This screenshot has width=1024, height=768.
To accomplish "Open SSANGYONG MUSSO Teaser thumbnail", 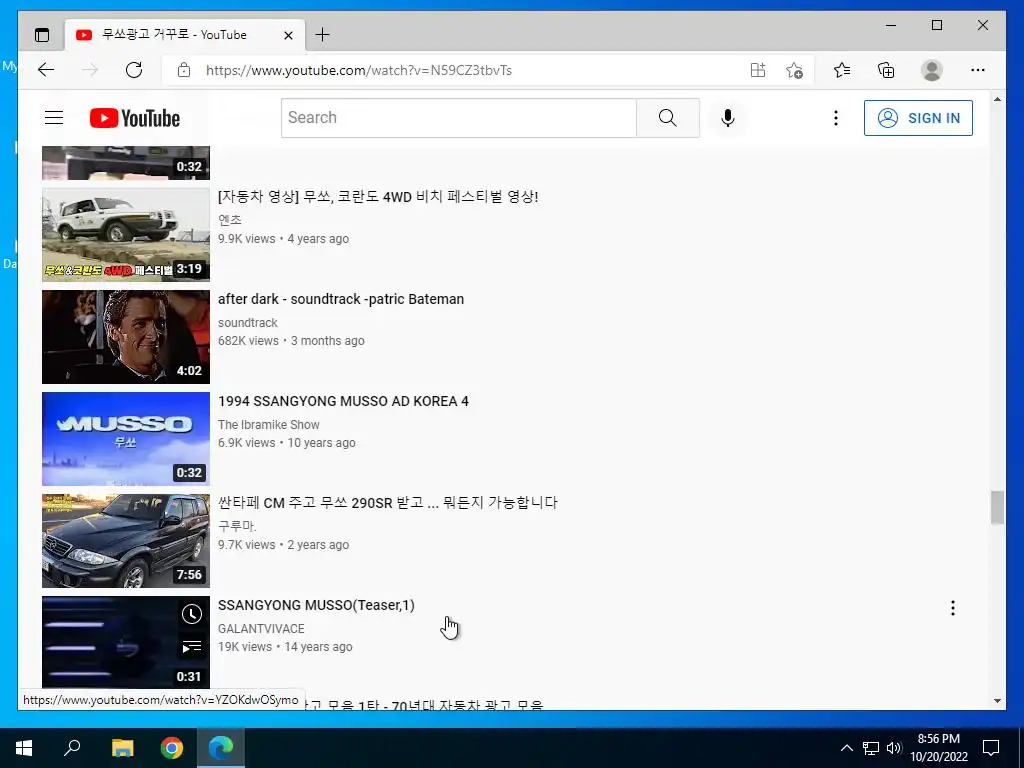I will (x=126, y=643).
